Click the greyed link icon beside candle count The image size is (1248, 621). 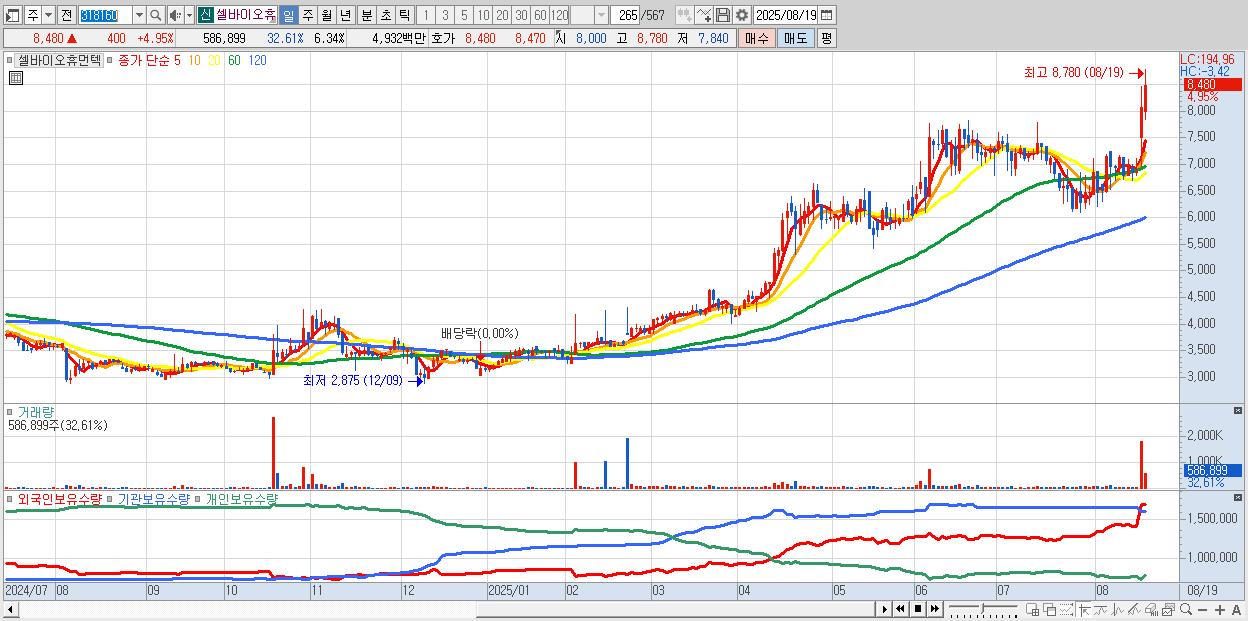684,15
